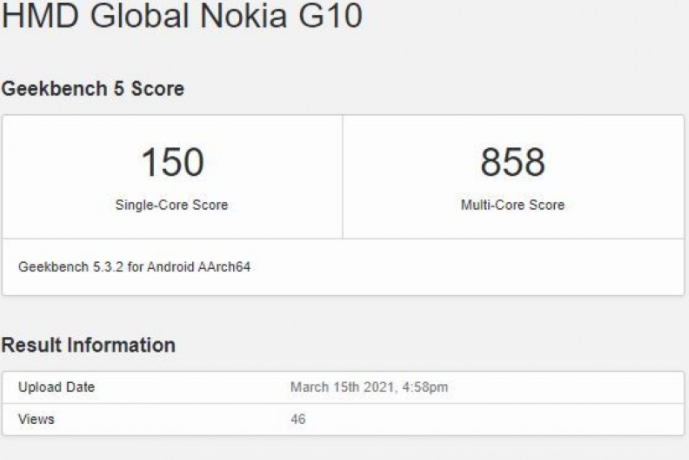
Task: Click the Single-Core Score label
Action: pyautogui.click(x=171, y=205)
